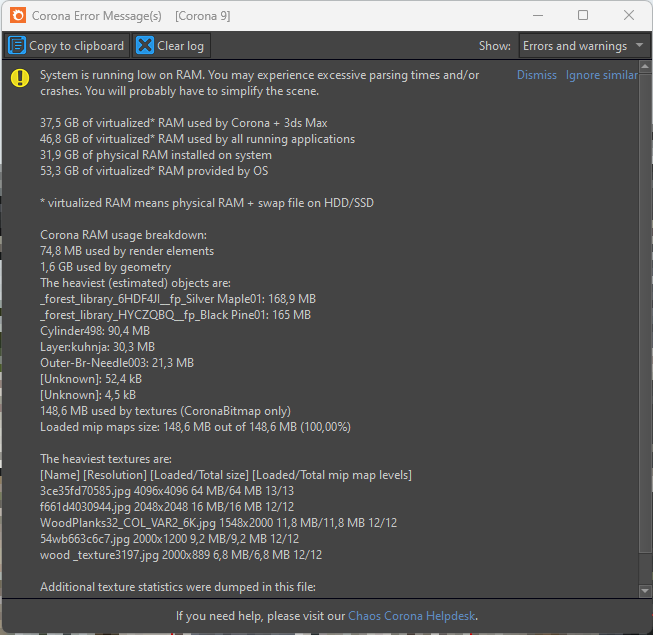Click the virtualized RAM footnote line
Screen dimensions: 653x635
207,203
